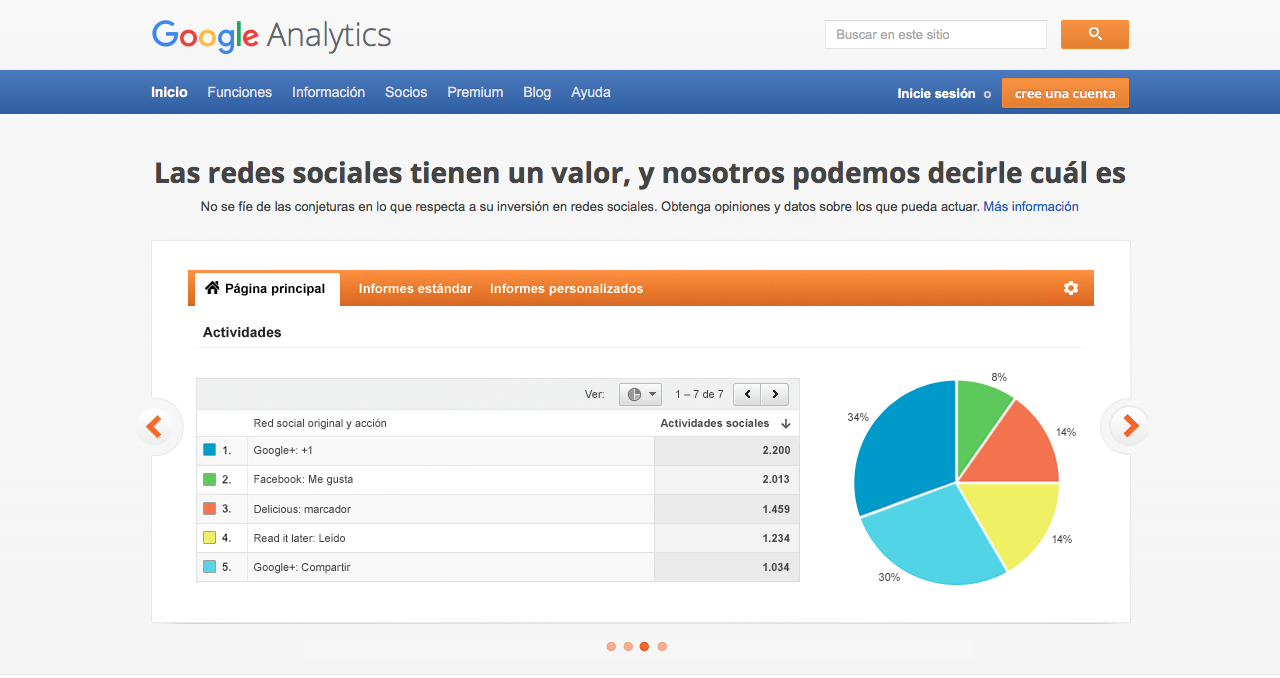Click the Google Analytics logo
The width and height of the screenshot is (1280, 678).
tap(271, 36)
